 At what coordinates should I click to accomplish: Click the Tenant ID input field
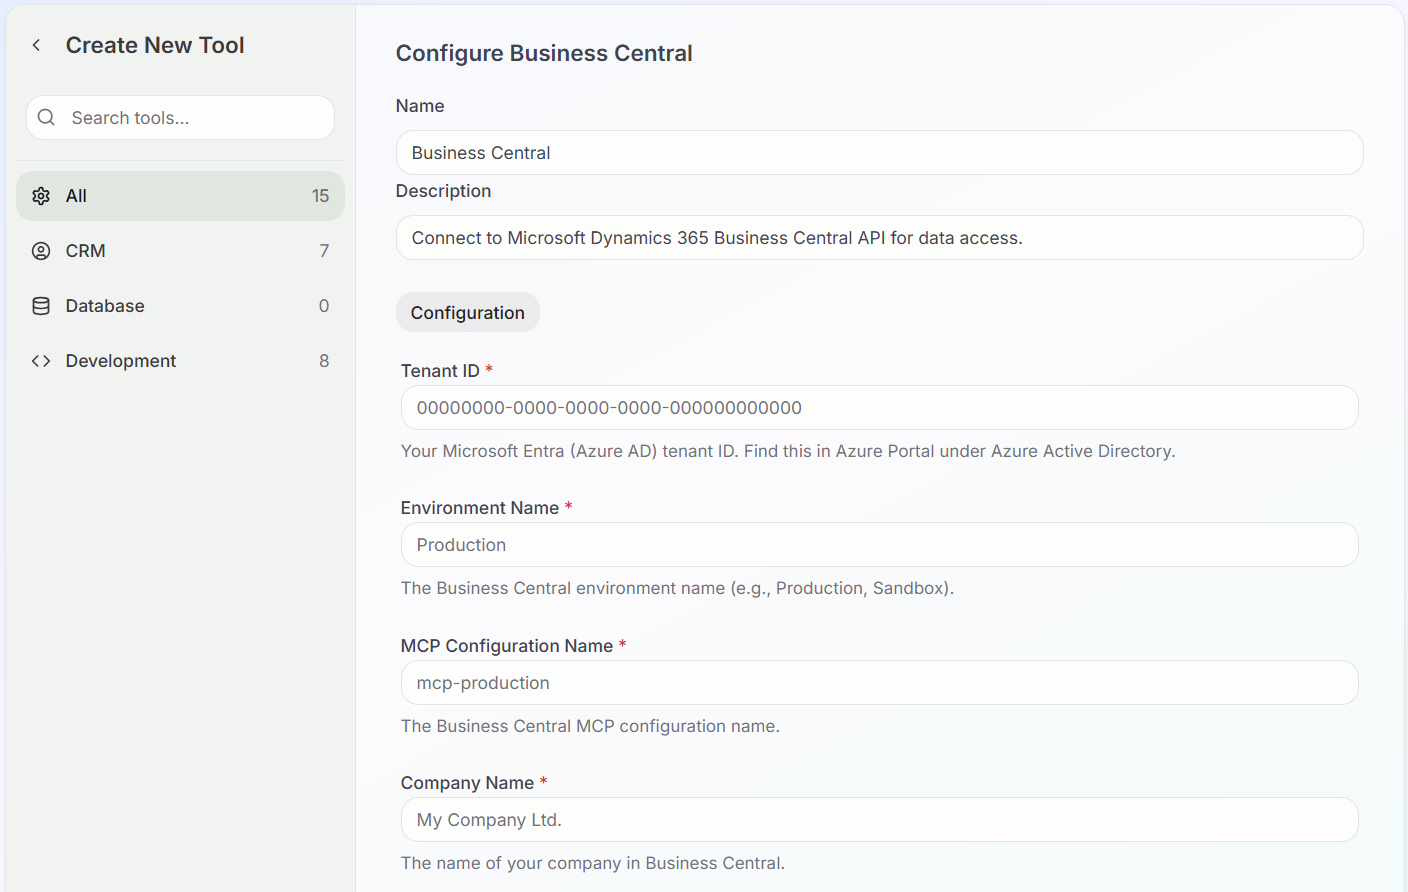click(879, 407)
